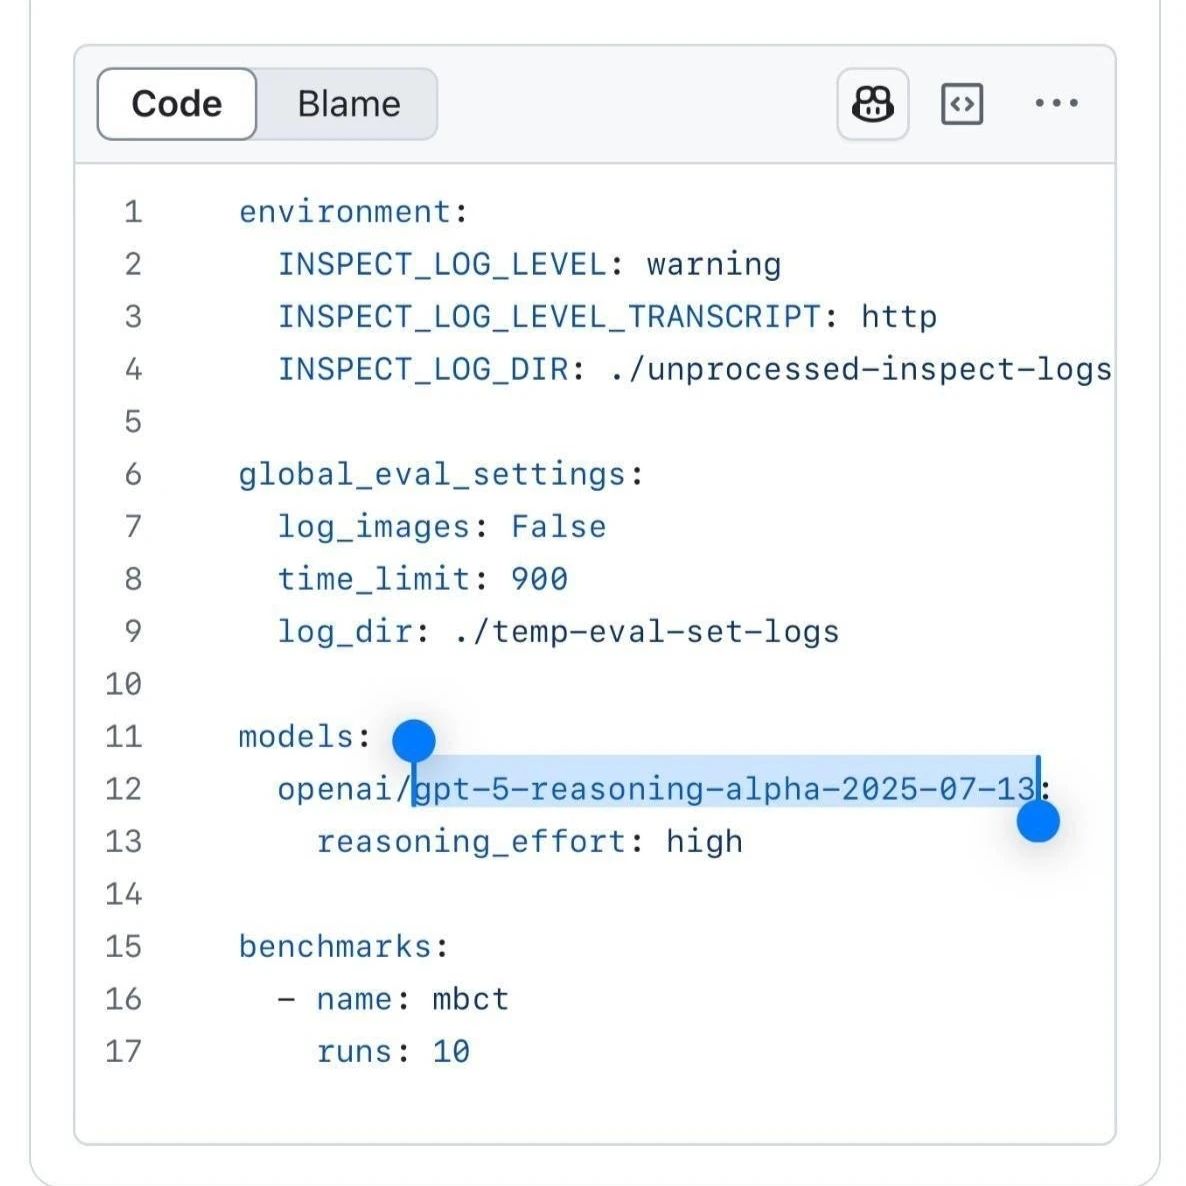Image resolution: width=1186 pixels, height=1186 pixels.
Task: Click highlighted 'gpt-5-reasoning-alpha-2025-07-13' text
Action: coord(725,790)
